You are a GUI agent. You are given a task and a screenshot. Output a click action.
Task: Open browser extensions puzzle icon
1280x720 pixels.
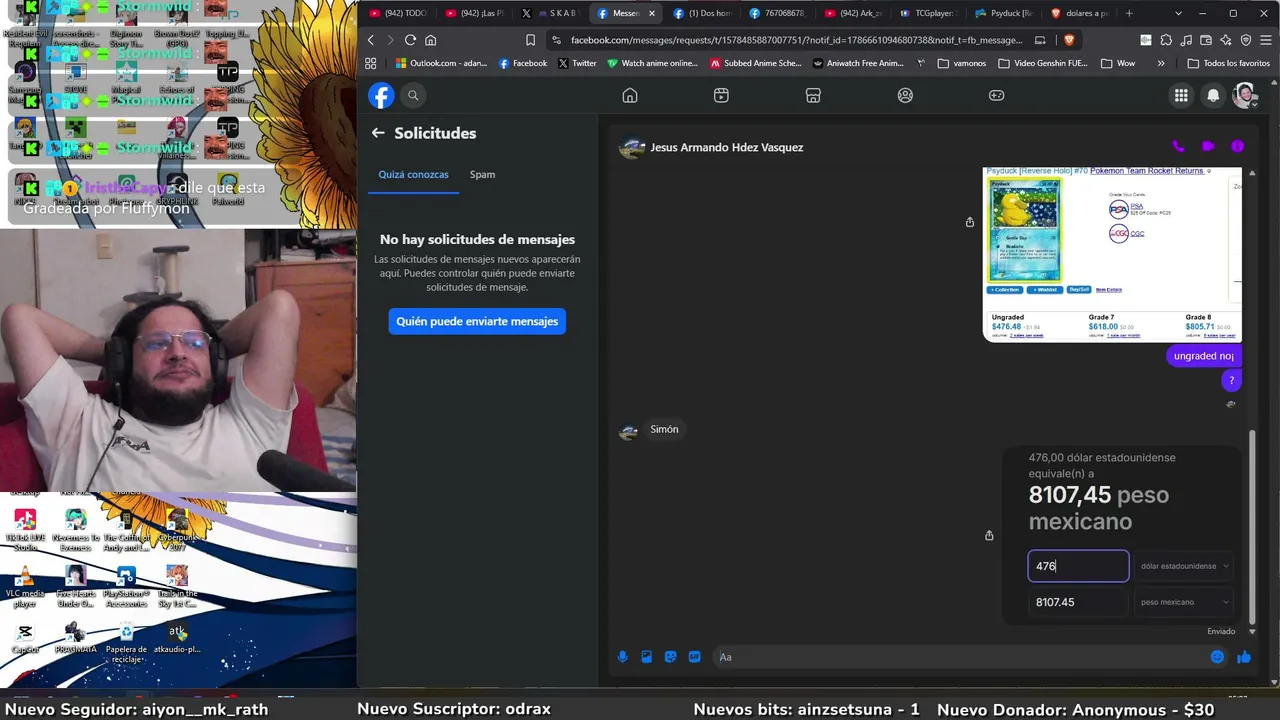[x=1166, y=40]
